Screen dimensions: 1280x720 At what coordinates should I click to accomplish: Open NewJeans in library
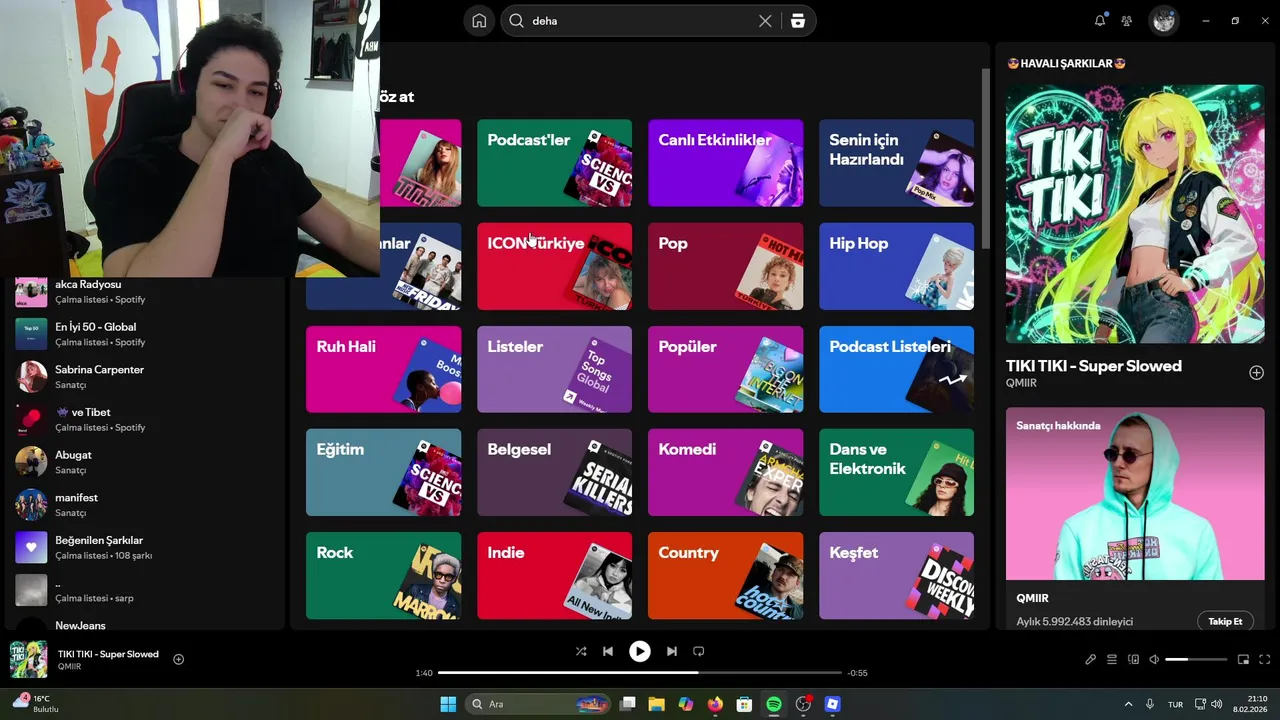145,624
